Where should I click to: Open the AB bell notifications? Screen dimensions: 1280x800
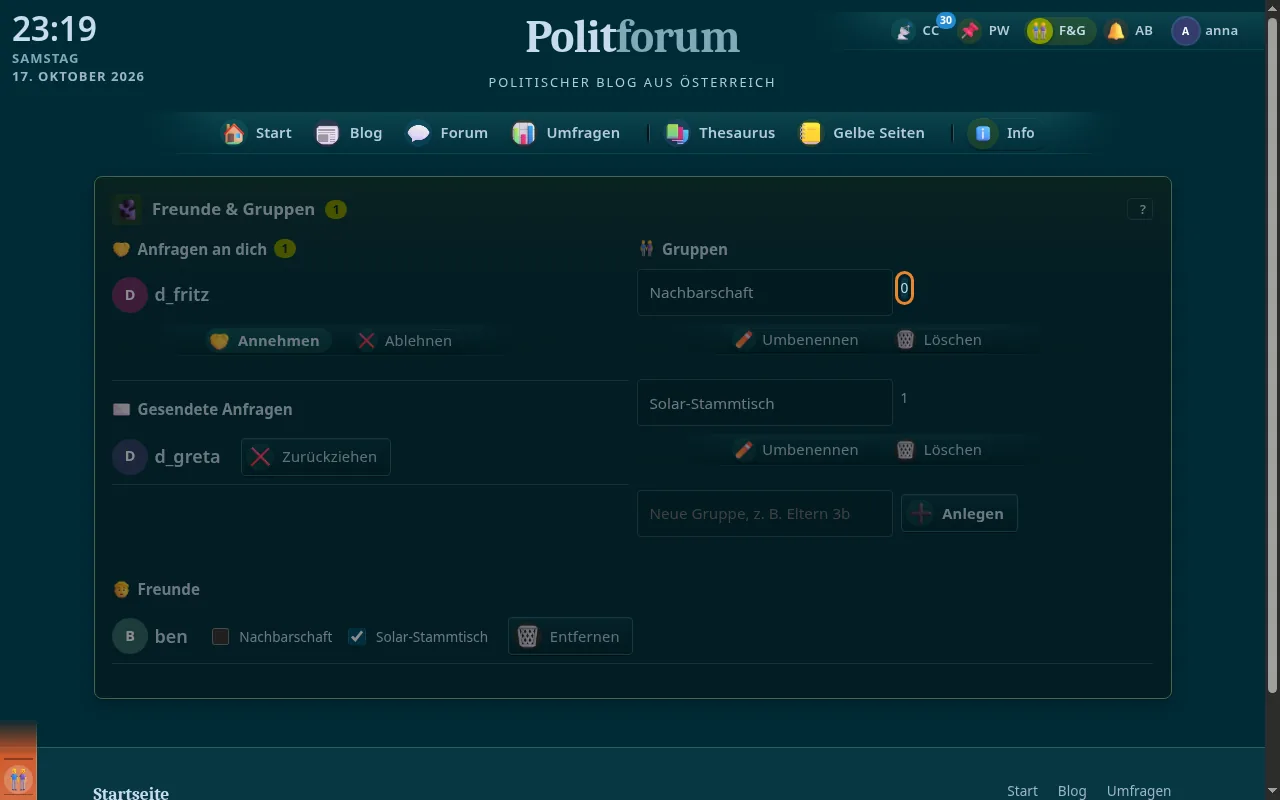pos(1116,31)
